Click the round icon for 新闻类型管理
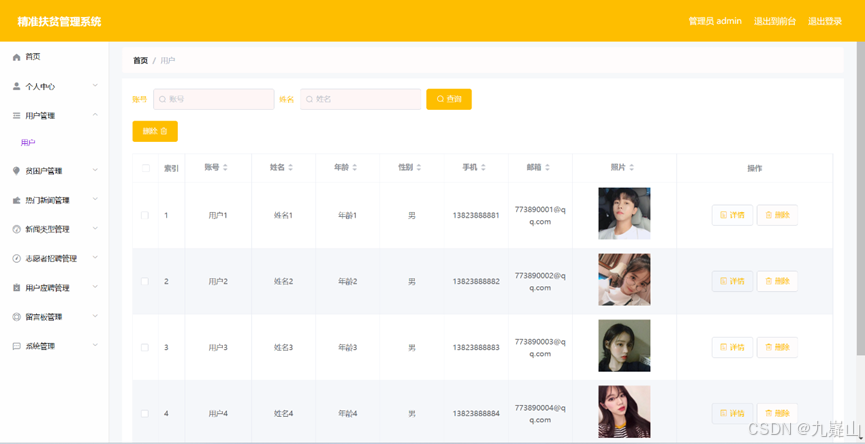The width and height of the screenshot is (865, 444). (x=17, y=229)
